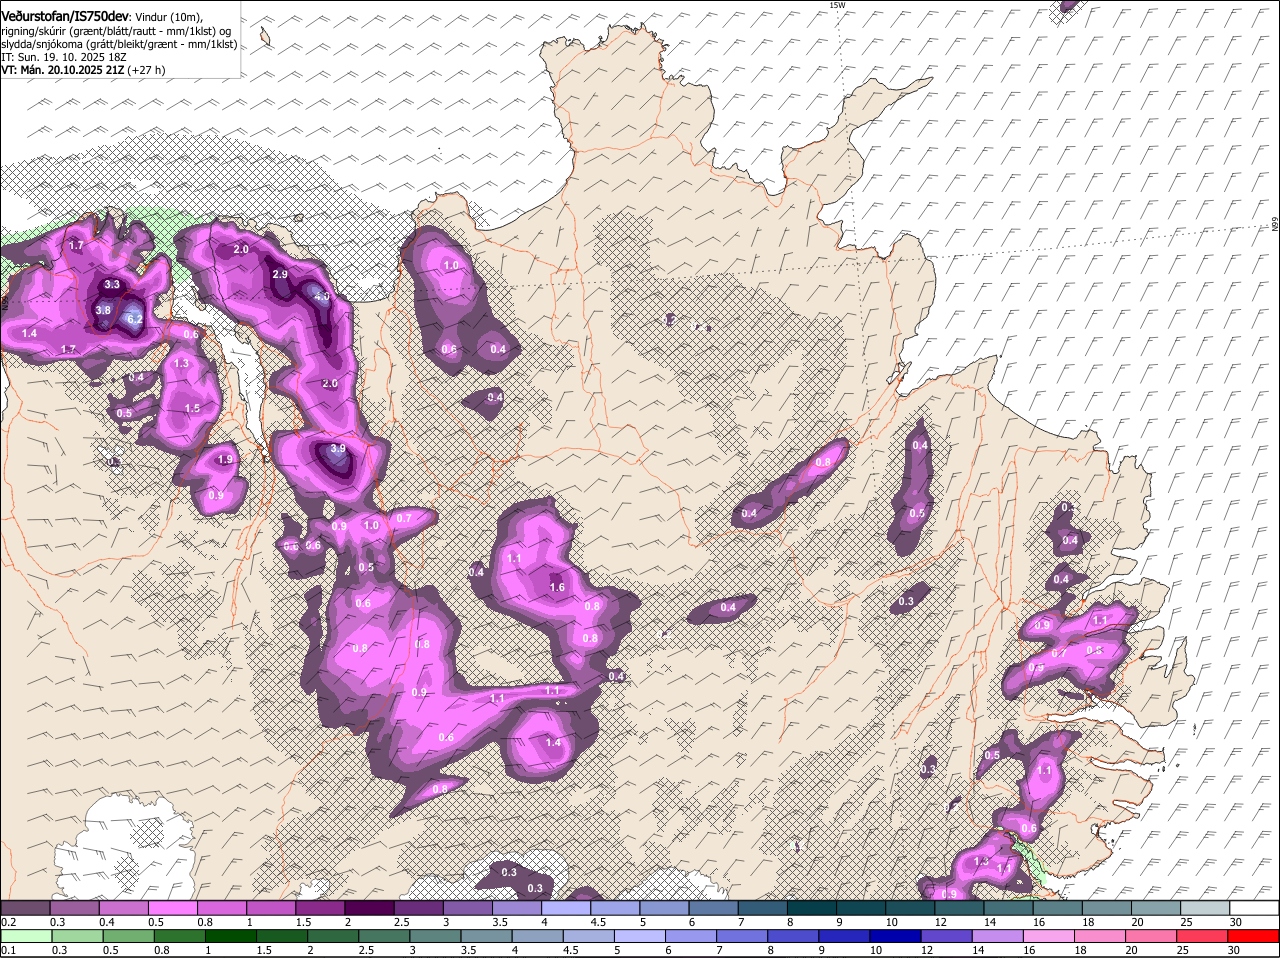Click the palest green 0.1 swatch in the rain legend

coord(25,937)
